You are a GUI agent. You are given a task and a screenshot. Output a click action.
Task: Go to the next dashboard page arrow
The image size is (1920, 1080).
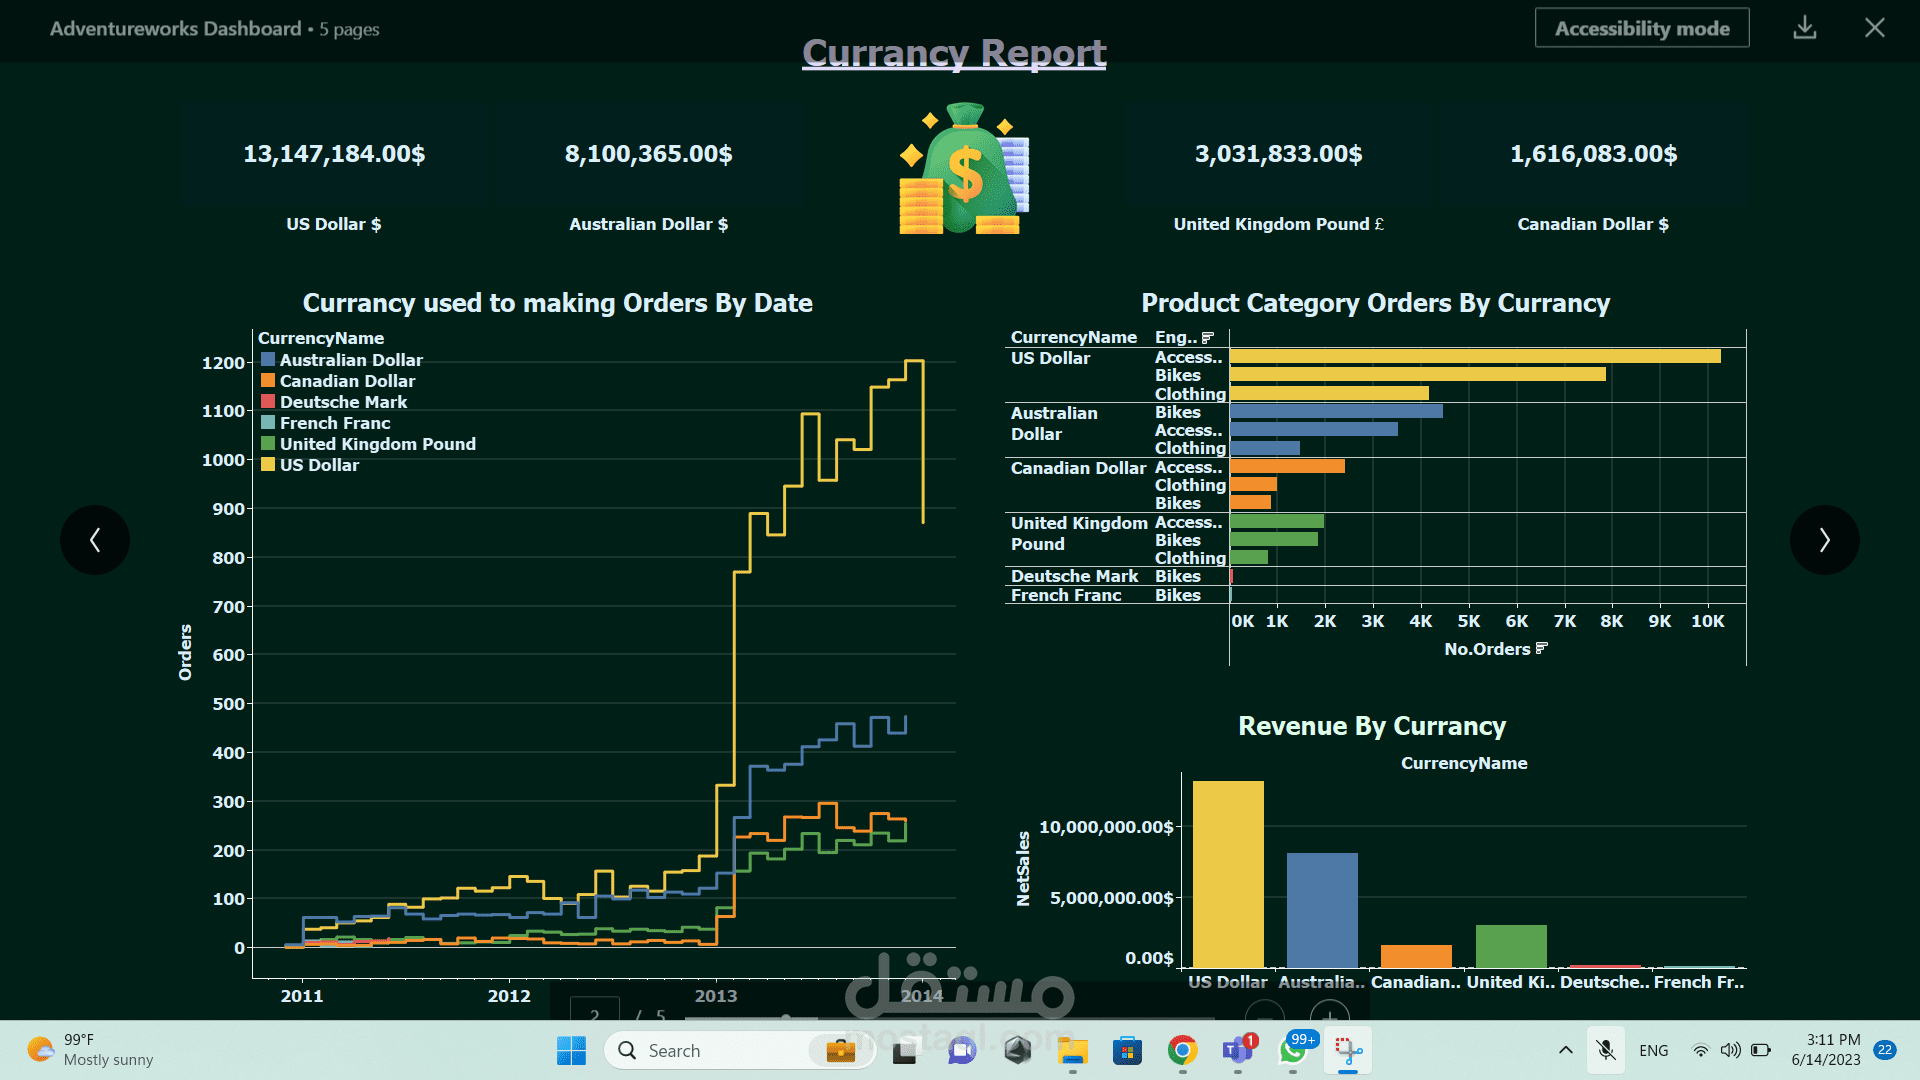click(1824, 540)
